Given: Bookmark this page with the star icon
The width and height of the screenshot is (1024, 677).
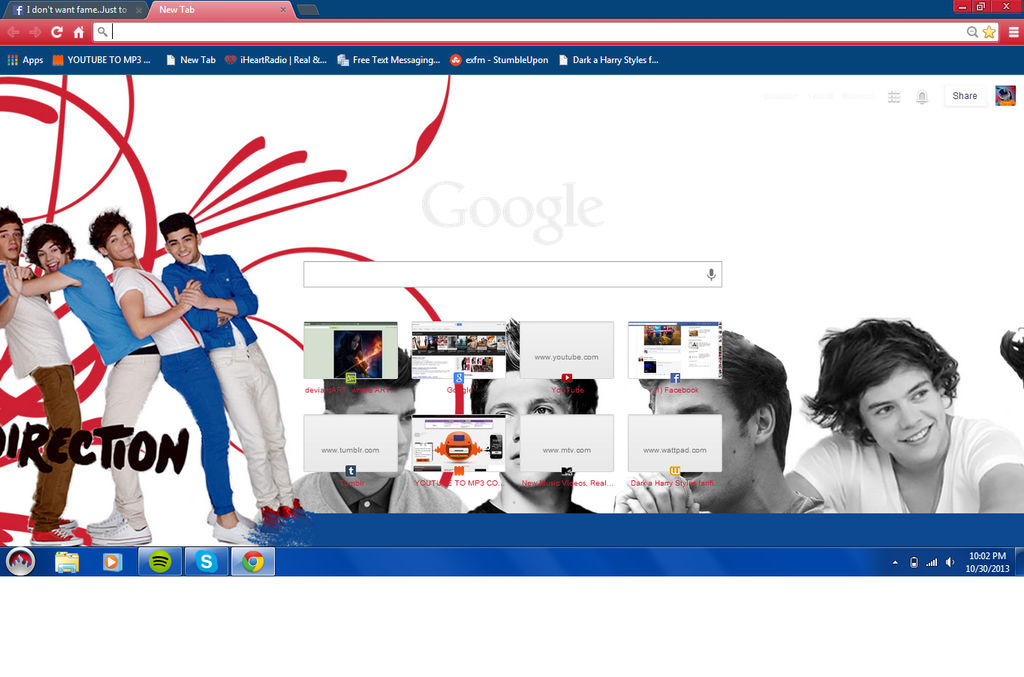Looking at the screenshot, I should click(x=989, y=32).
